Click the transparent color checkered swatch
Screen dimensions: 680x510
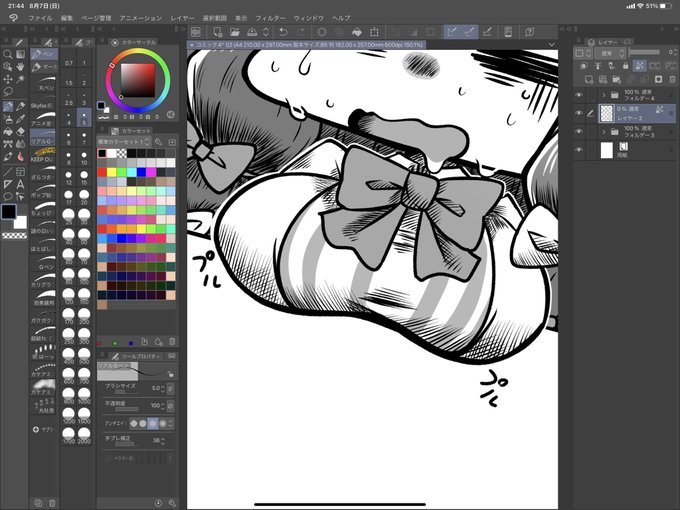tap(14, 235)
